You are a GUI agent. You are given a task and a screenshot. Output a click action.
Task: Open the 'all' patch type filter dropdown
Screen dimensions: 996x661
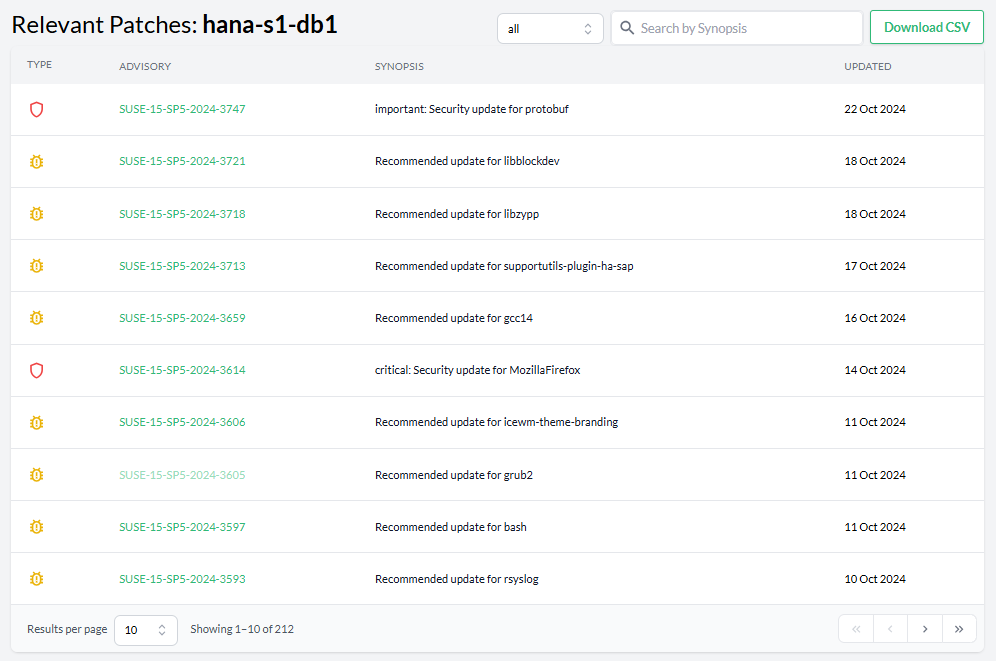click(550, 29)
